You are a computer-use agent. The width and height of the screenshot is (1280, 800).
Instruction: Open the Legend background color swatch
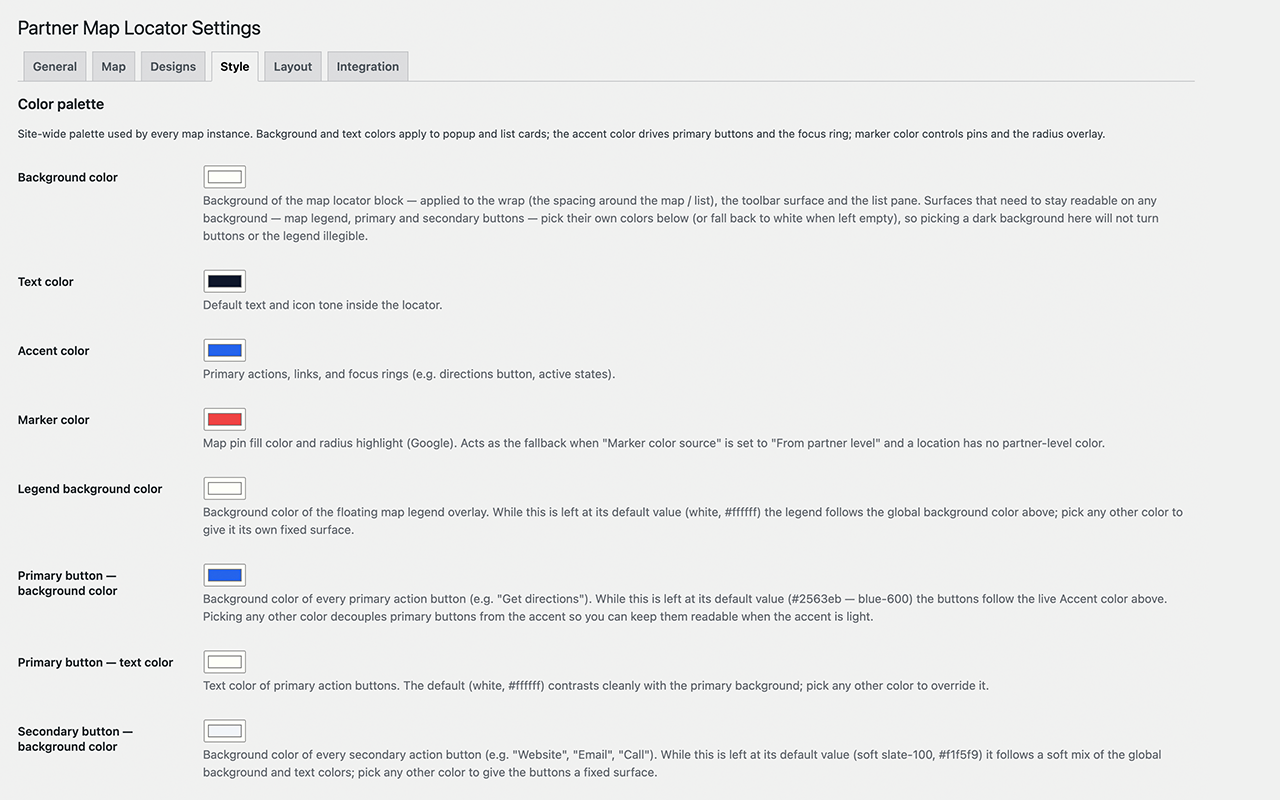[x=225, y=488]
